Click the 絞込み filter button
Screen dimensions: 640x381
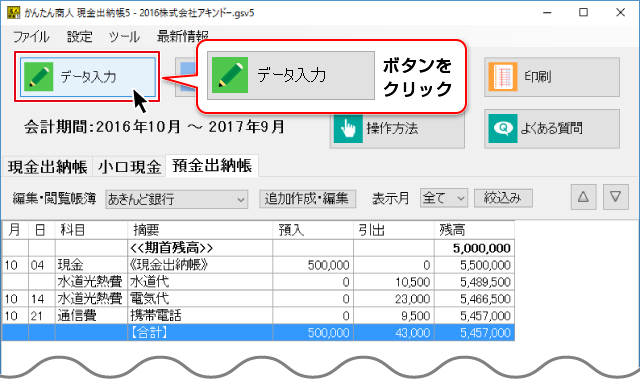503,198
